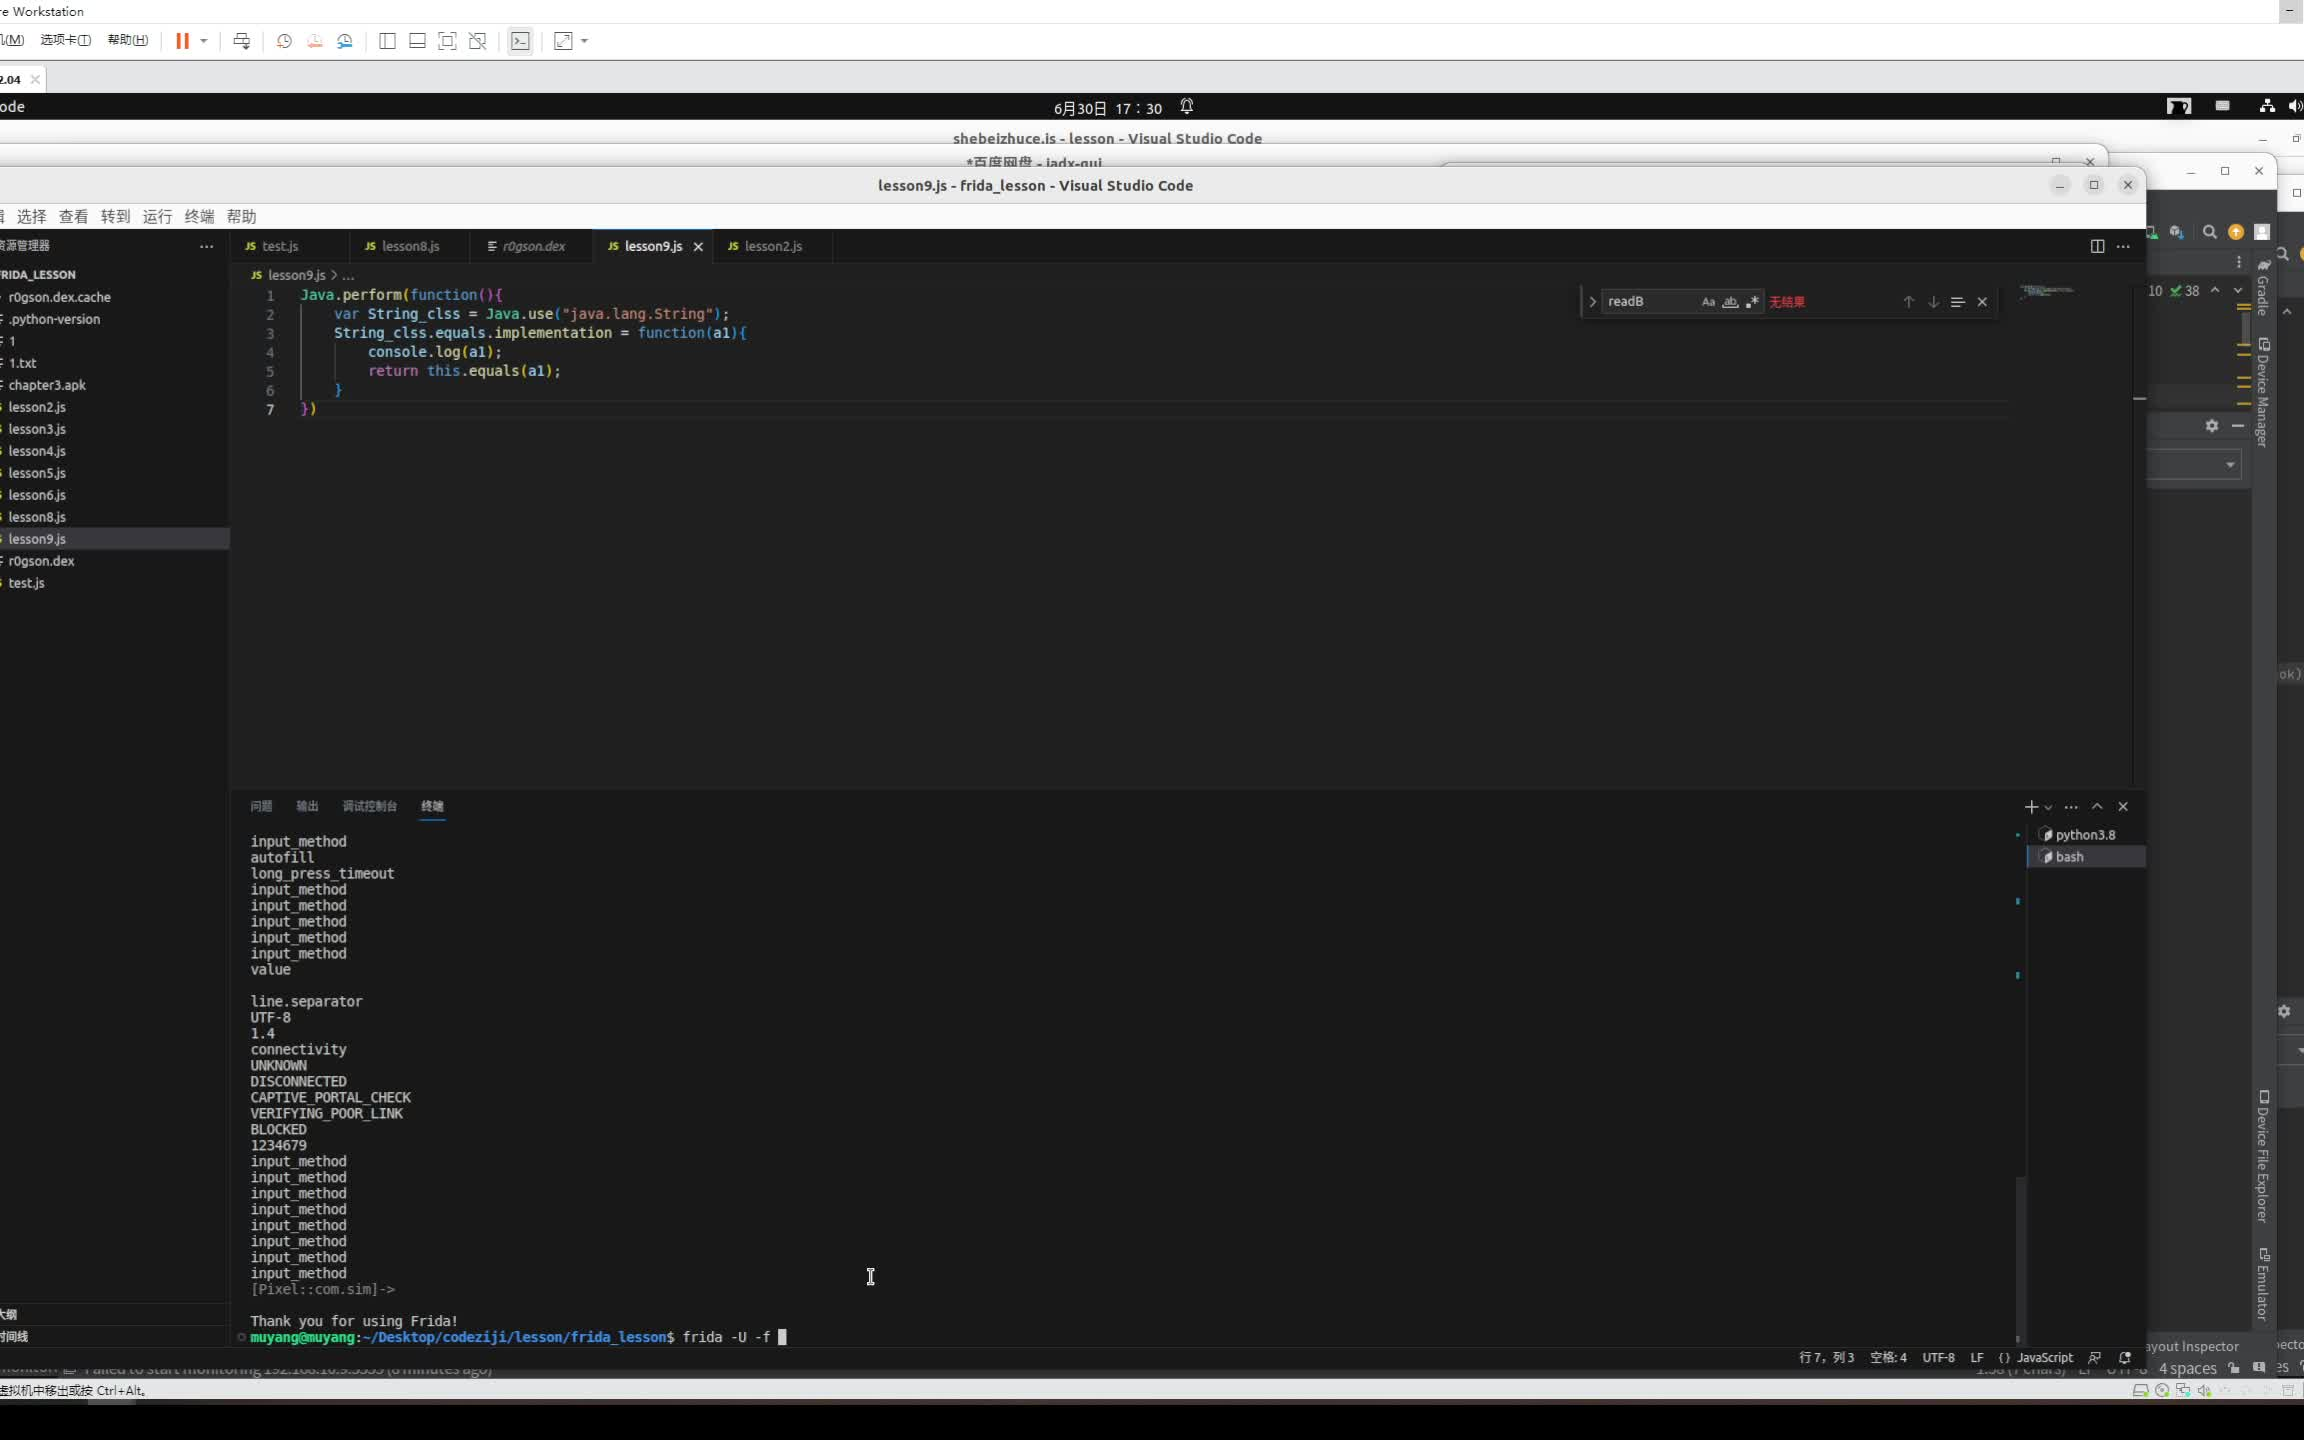Maximize the terminal panel with up chevron
The height and width of the screenshot is (1440, 2304).
[x=2097, y=807]
